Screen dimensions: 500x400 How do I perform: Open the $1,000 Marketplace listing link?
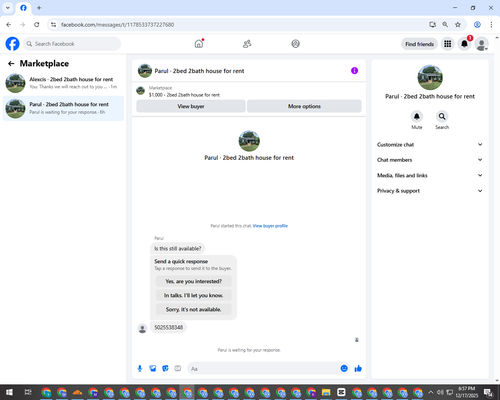coord(184,95)
